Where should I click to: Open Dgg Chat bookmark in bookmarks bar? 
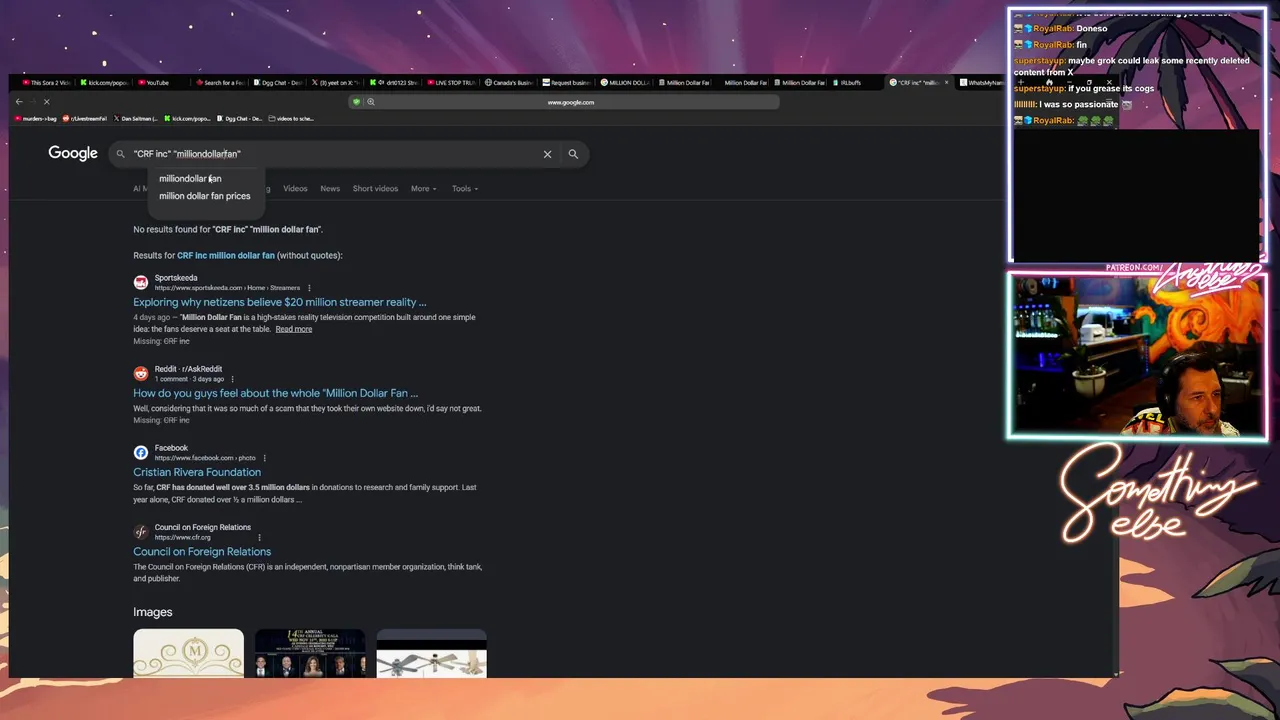pyautogui.click(x=240, y=118)
